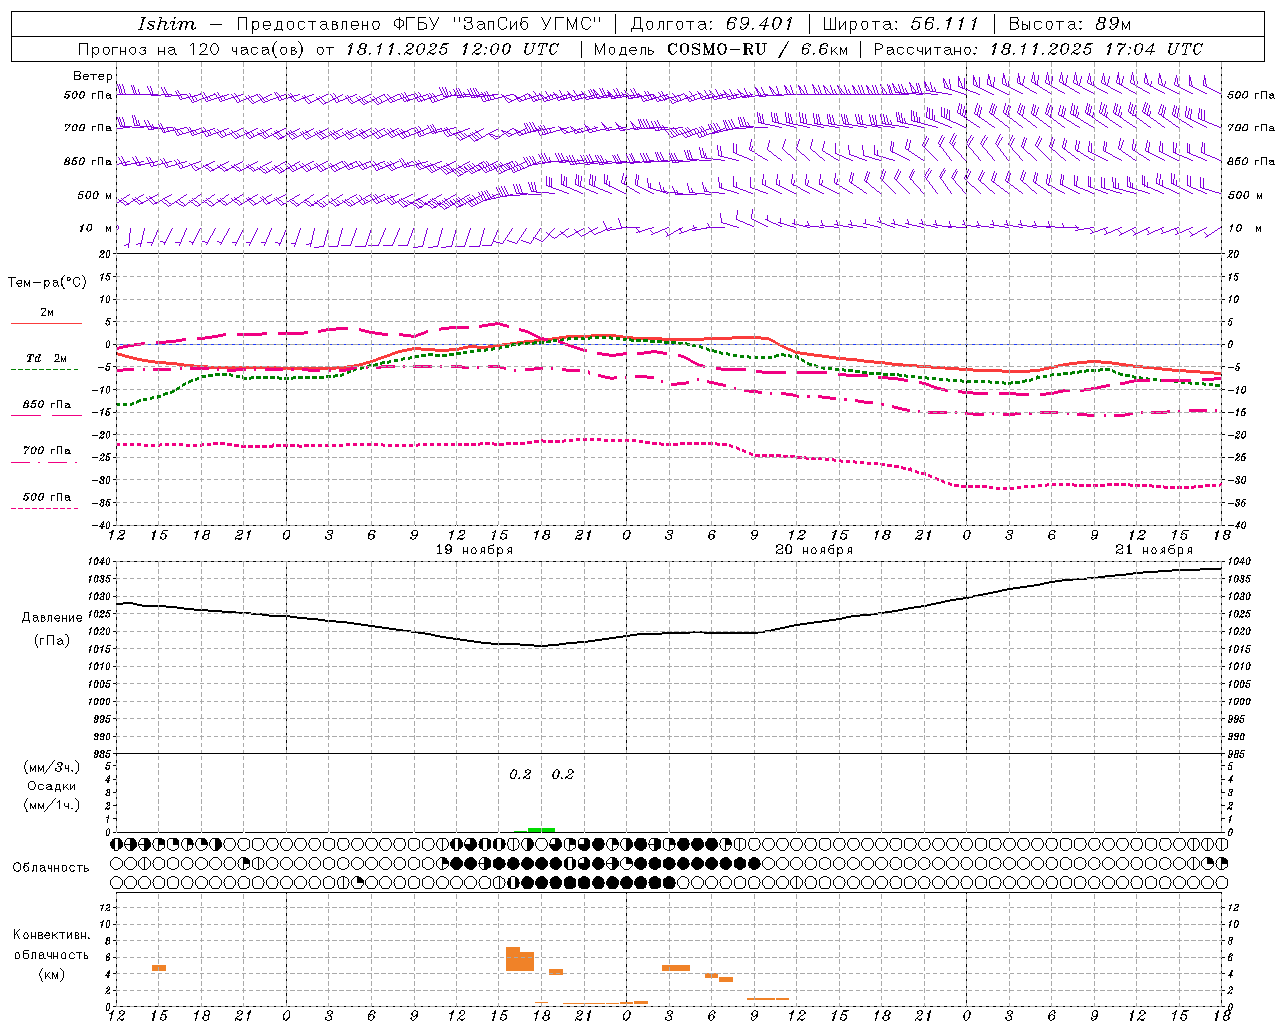Click the '700 гПа' temperature legend entry

click(x=46, y=450)
